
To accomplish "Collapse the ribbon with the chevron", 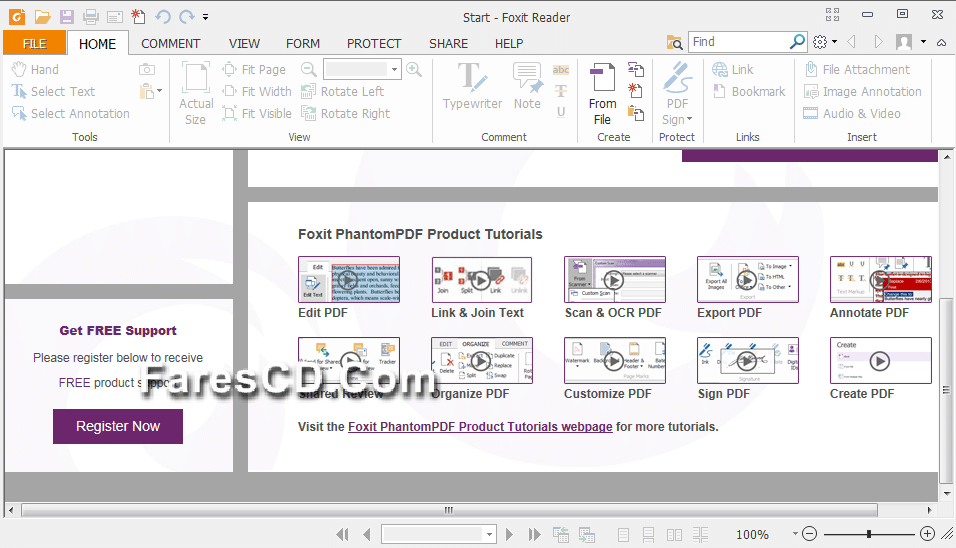I will (x=942, y=42).
